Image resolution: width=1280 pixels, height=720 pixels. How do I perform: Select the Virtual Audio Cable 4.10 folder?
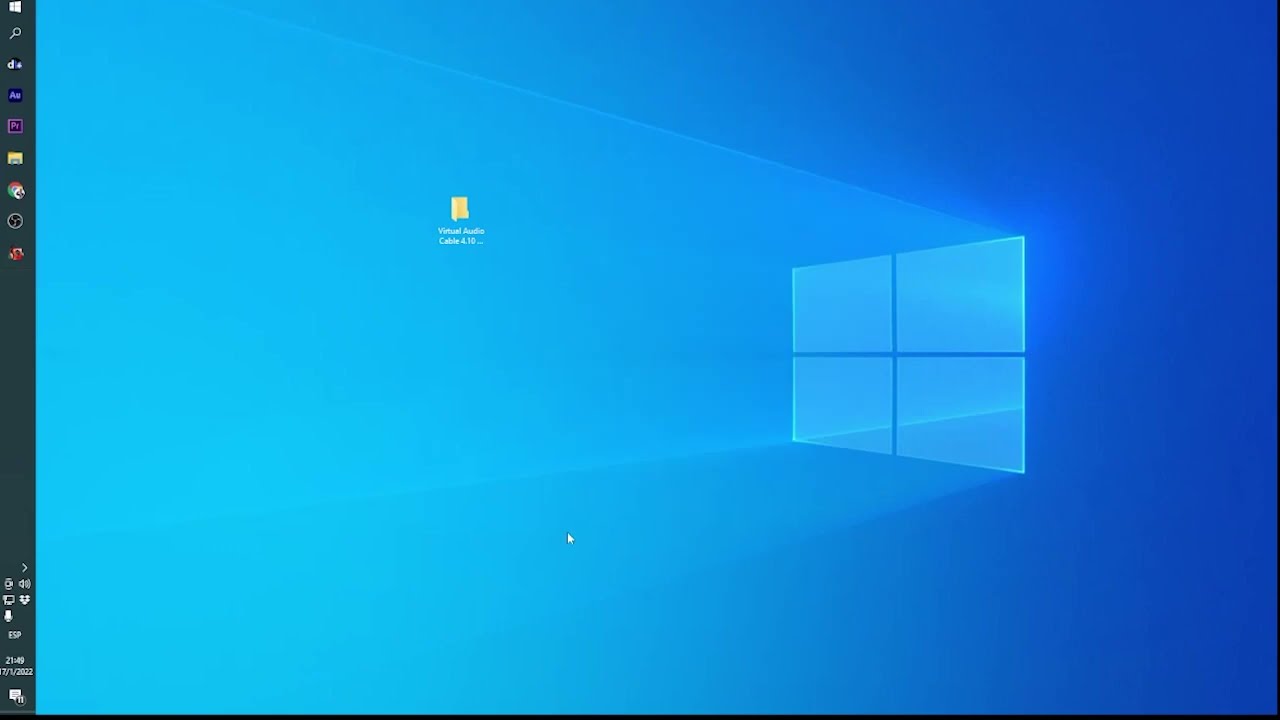point(460,221)
